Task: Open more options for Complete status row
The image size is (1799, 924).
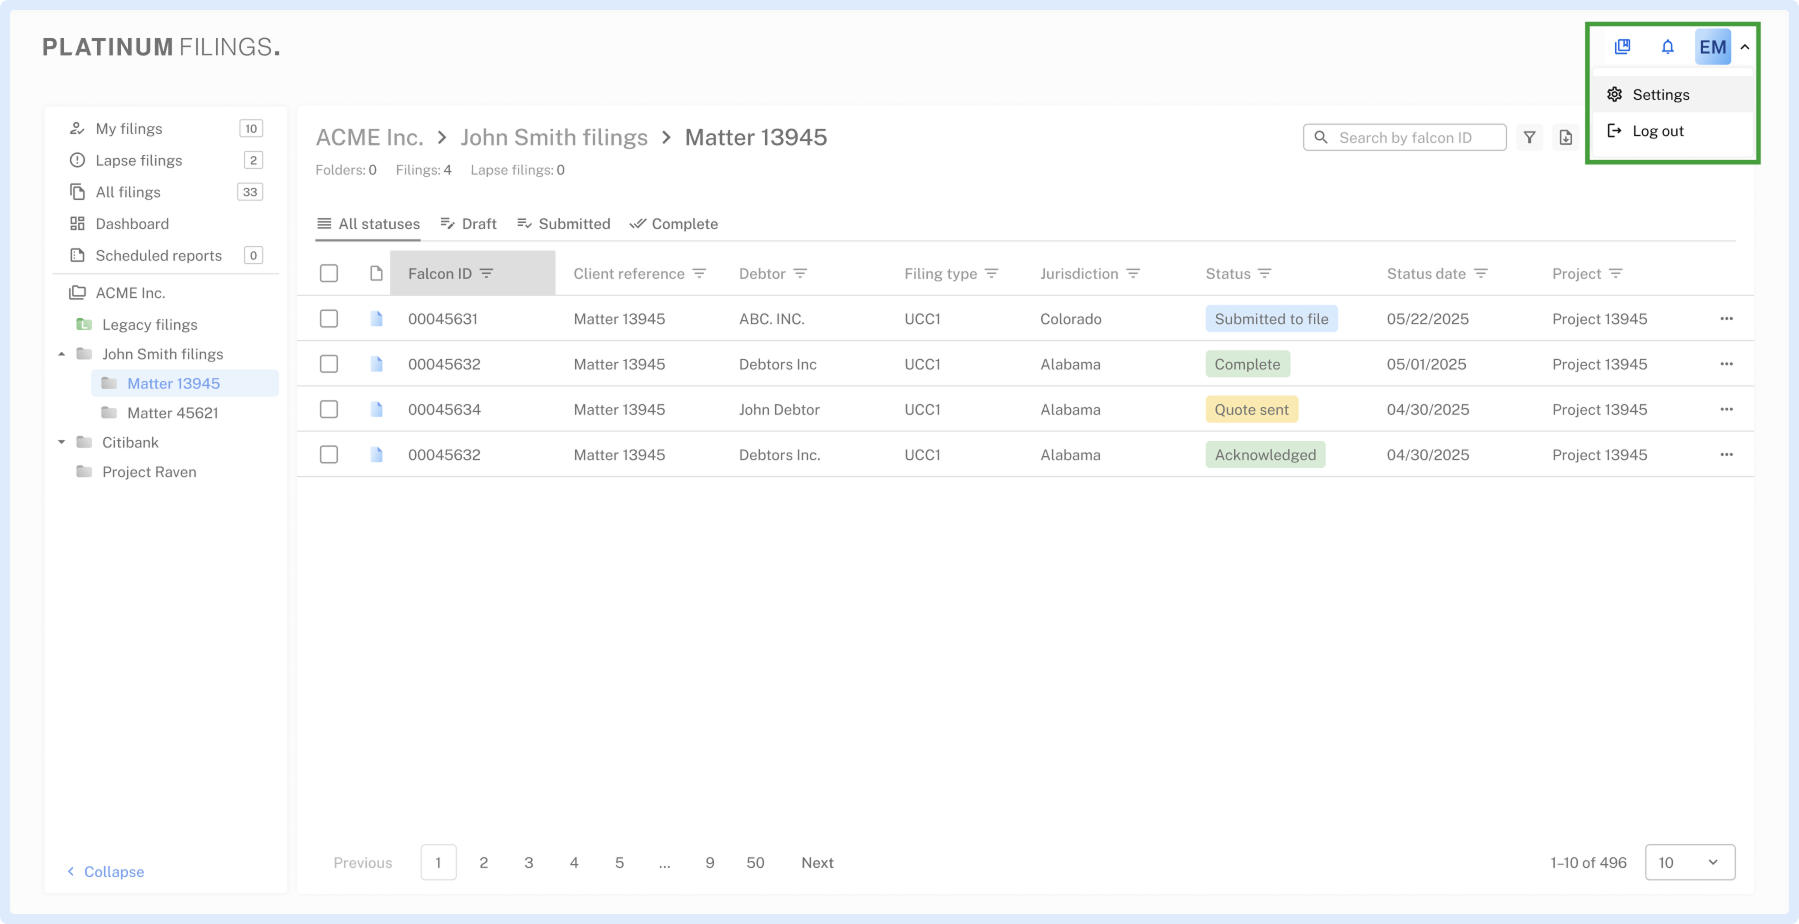Action: [1727, 364]
